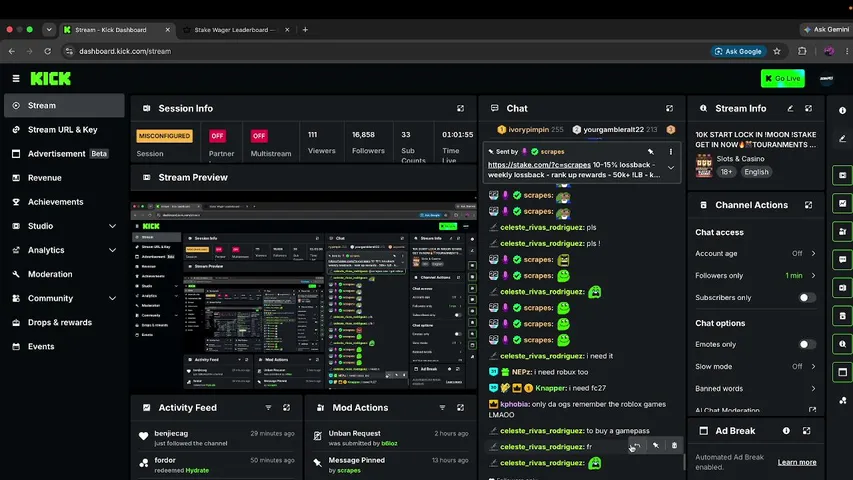The height and width of the screenshot is (480, 853).
Task: Click ivorypimpin in chat leaderboard
Action: click(x=528, y=130)
